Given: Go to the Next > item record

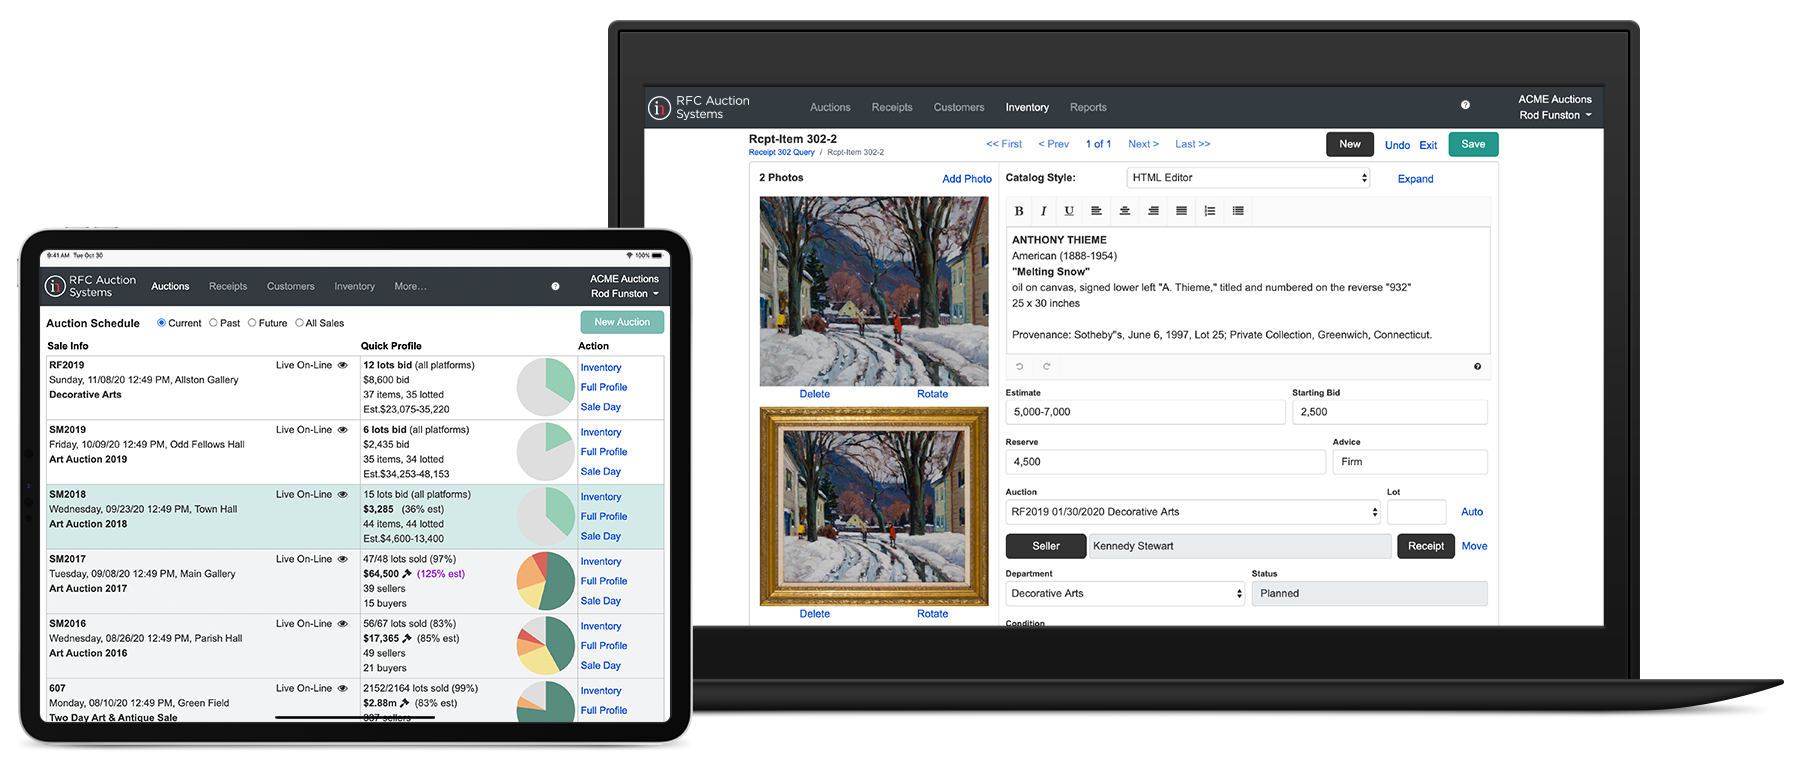Looking at the screenshot, I should [1143, 144].
